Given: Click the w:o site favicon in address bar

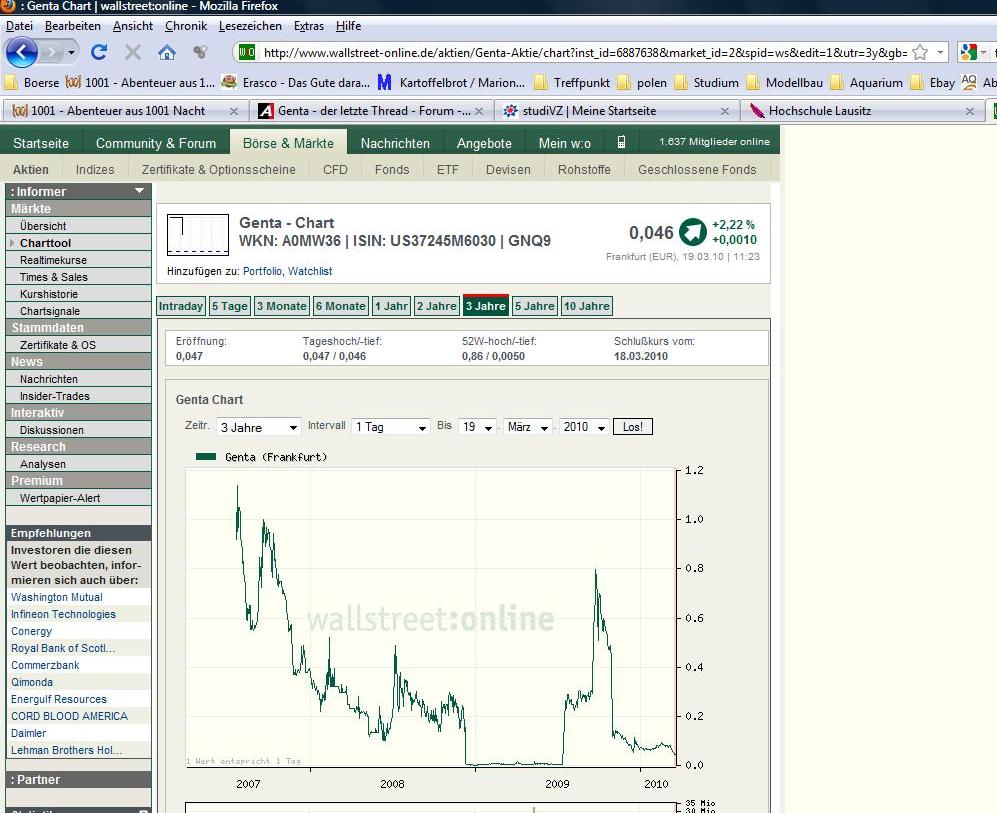Looking at the screenshot, I should pos(247,53).
